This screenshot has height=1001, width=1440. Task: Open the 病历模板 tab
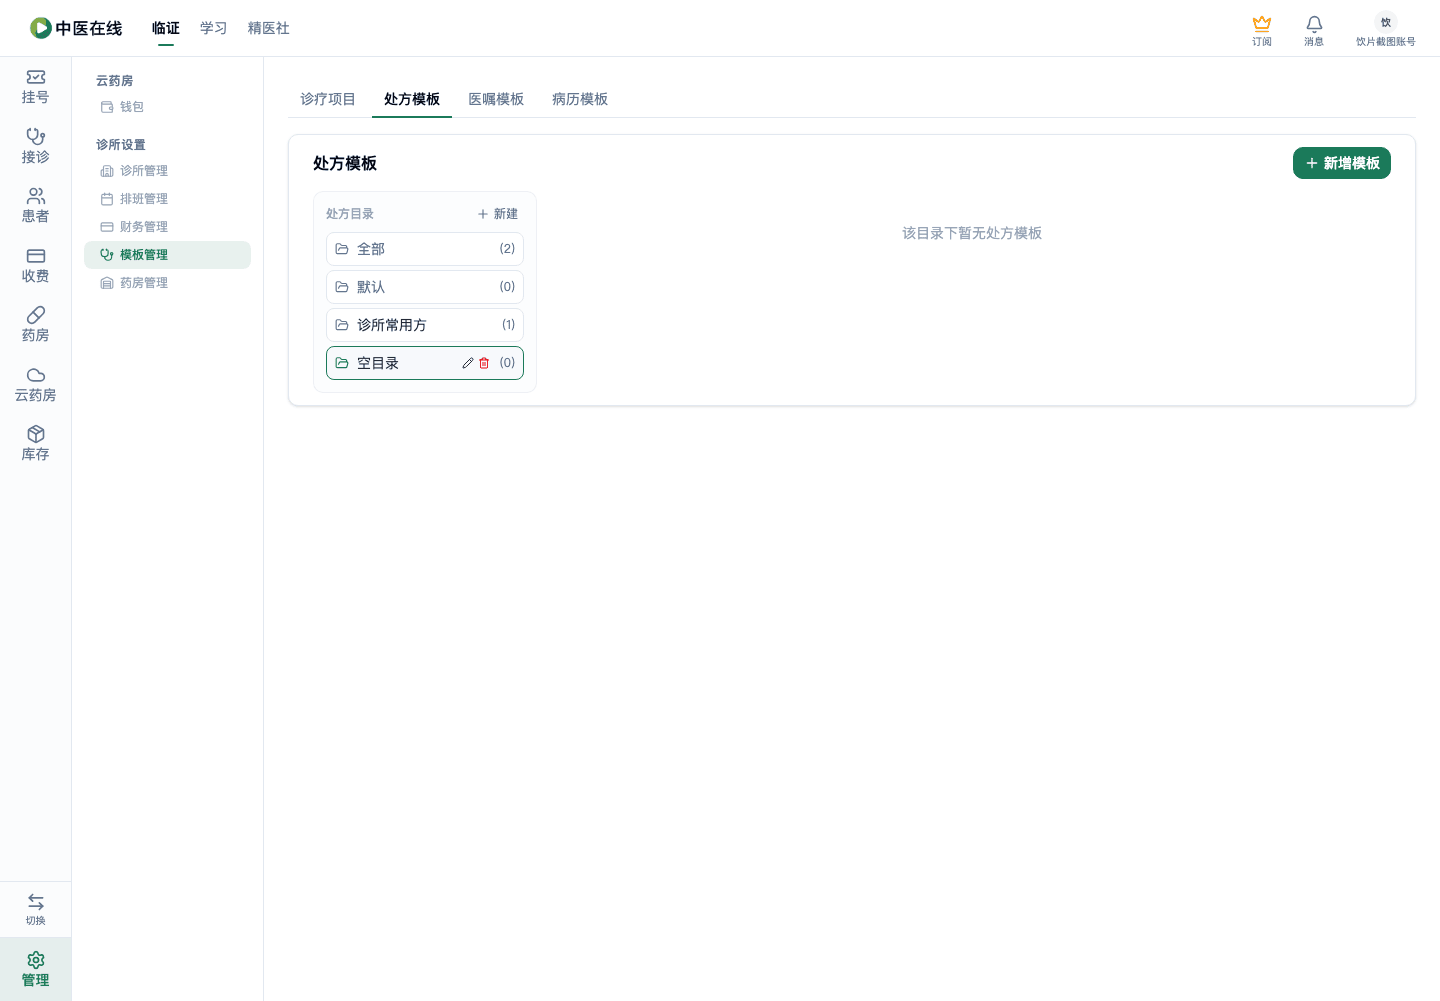pos(580,99)
